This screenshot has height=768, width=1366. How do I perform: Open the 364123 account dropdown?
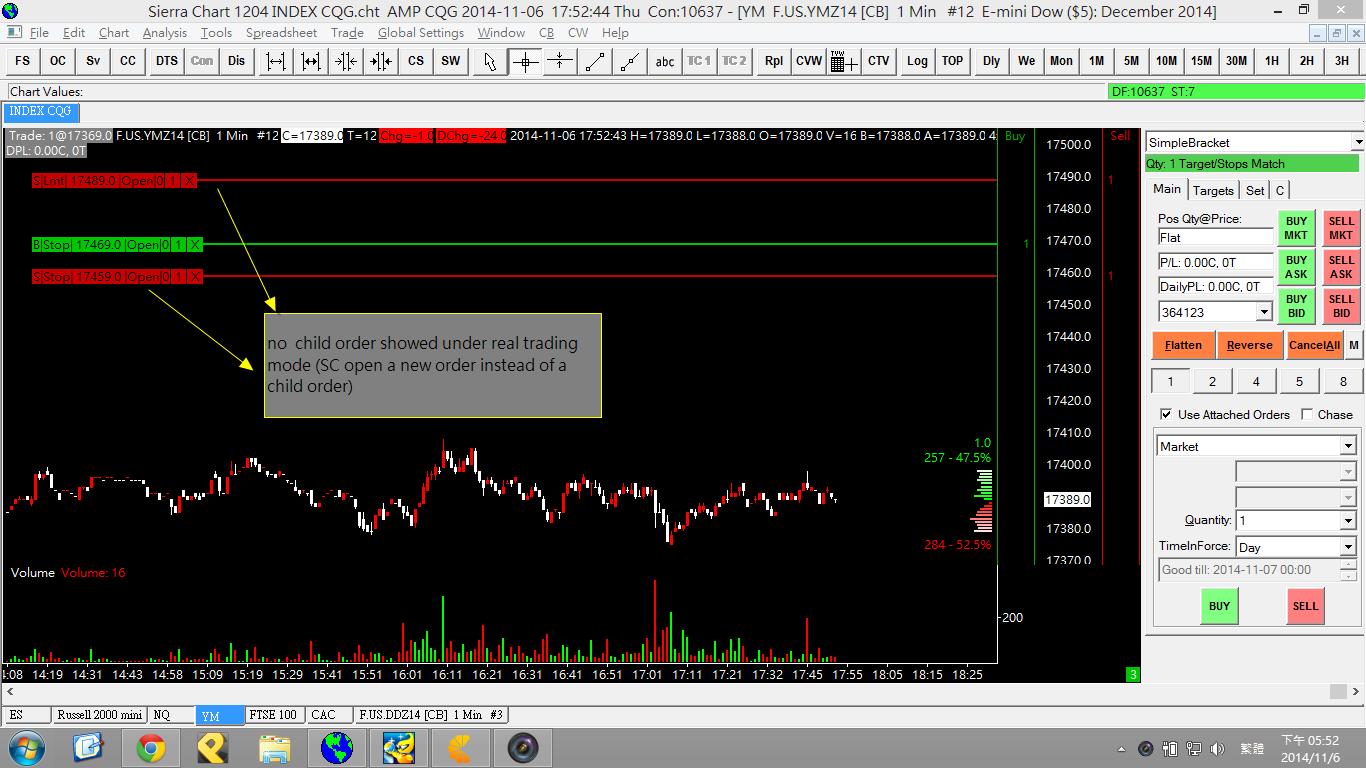pos(1264,312)
